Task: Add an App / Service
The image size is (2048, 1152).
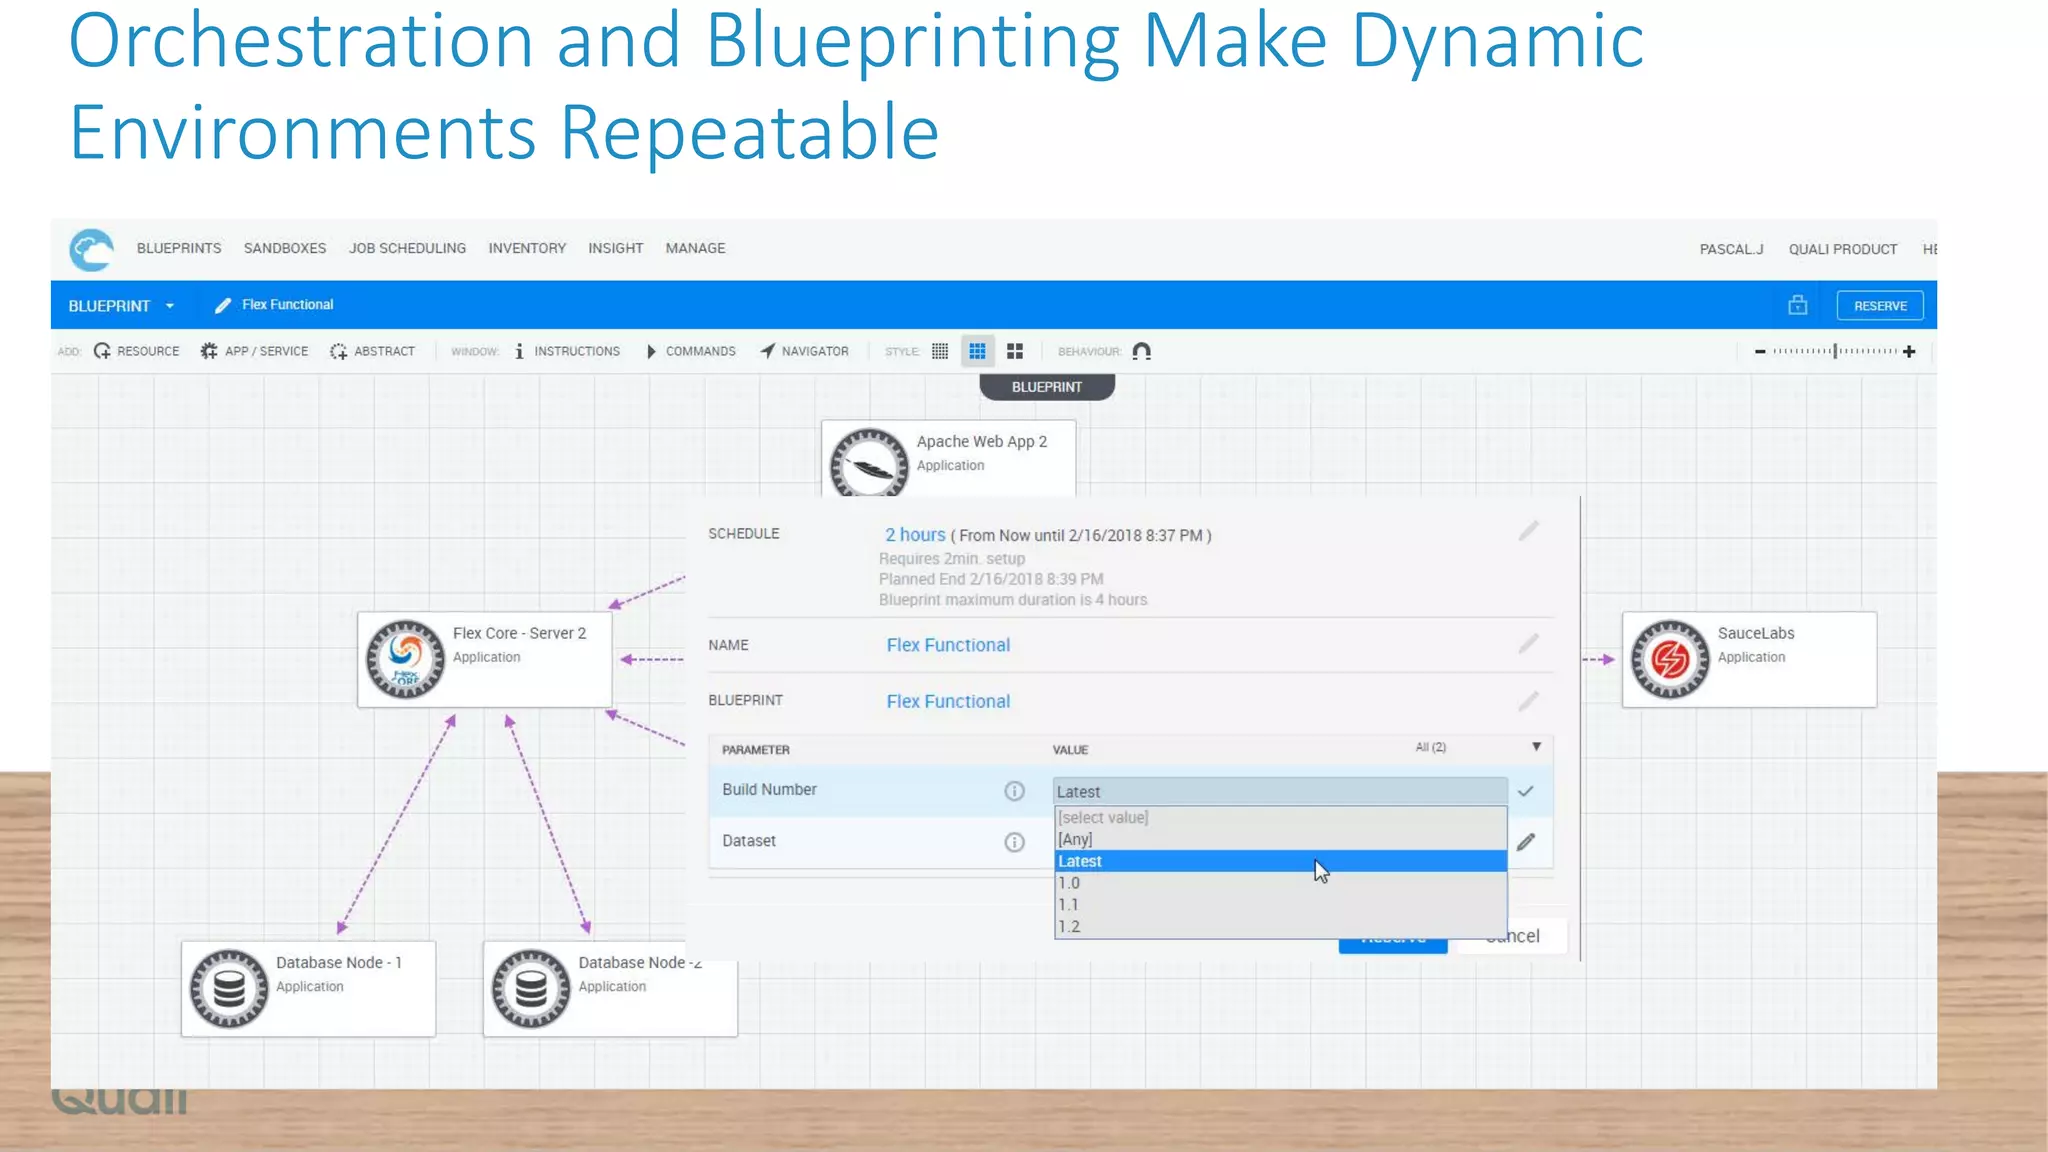Action: [x=254, y=351]
